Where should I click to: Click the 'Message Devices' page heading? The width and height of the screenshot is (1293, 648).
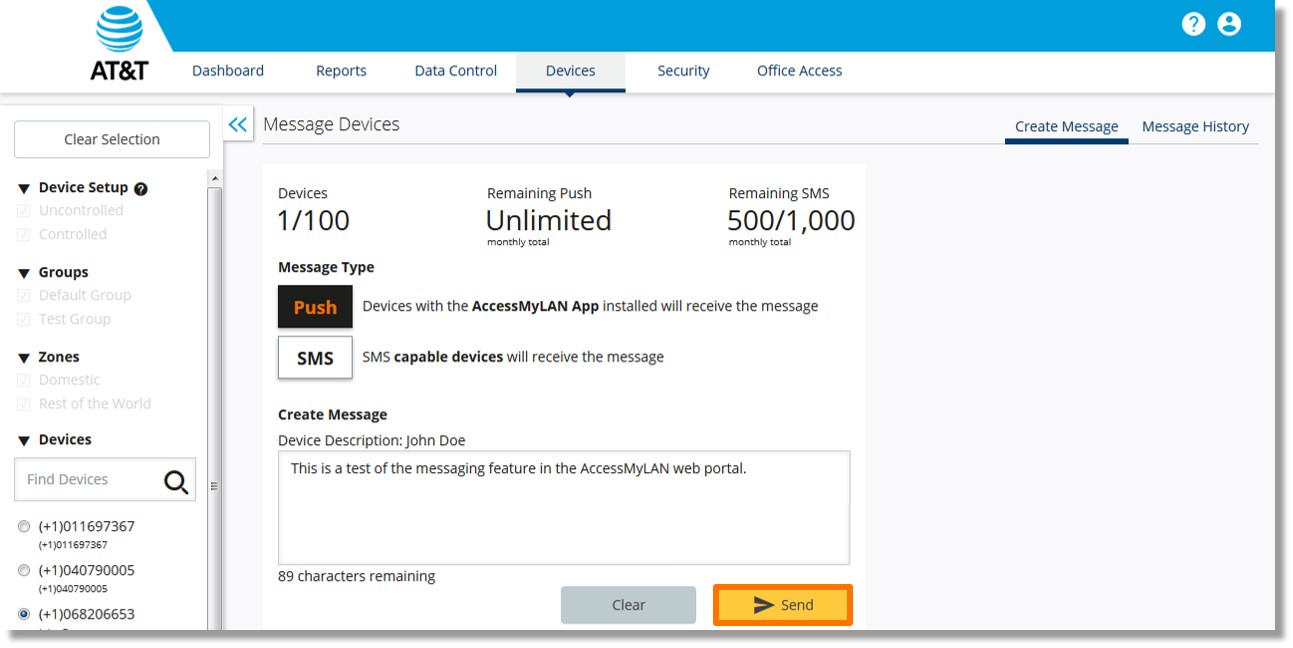331,125
